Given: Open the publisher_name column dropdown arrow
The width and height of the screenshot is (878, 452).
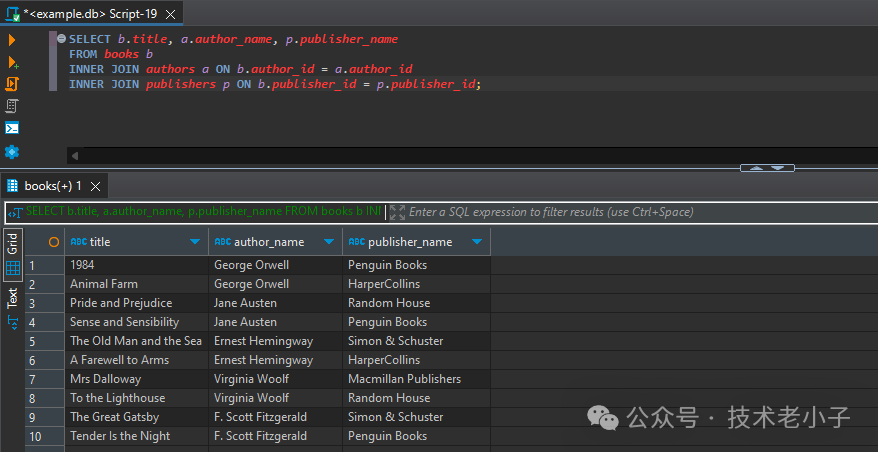Looking at the screenshot, I should click(477, 242).
